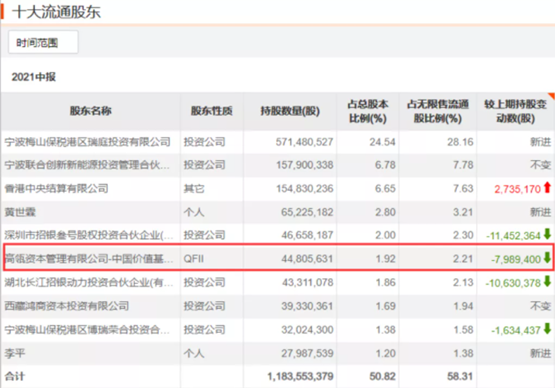Click the red up arrow beside 2,735,170

pos(547,187)
